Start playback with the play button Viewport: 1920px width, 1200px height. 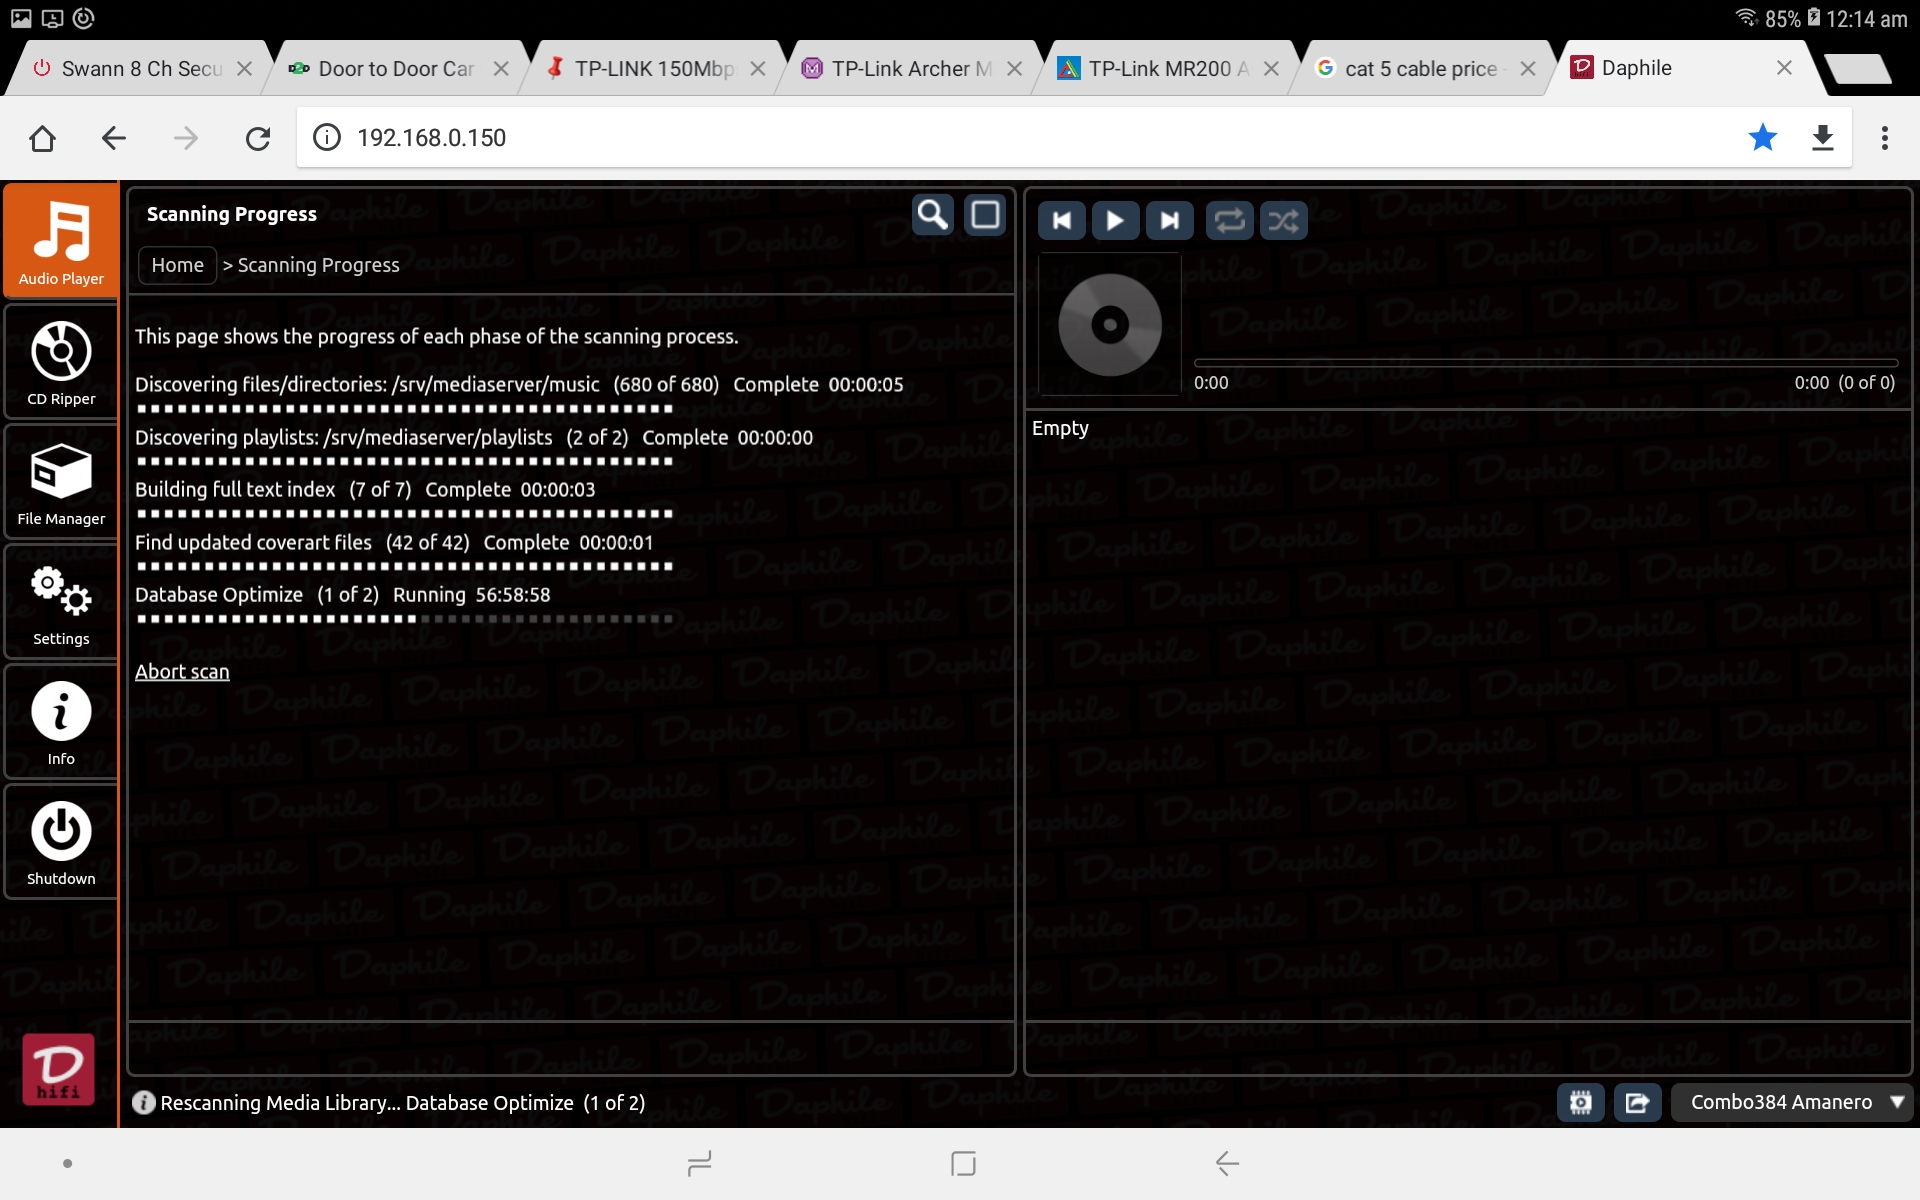[1116, 220]
